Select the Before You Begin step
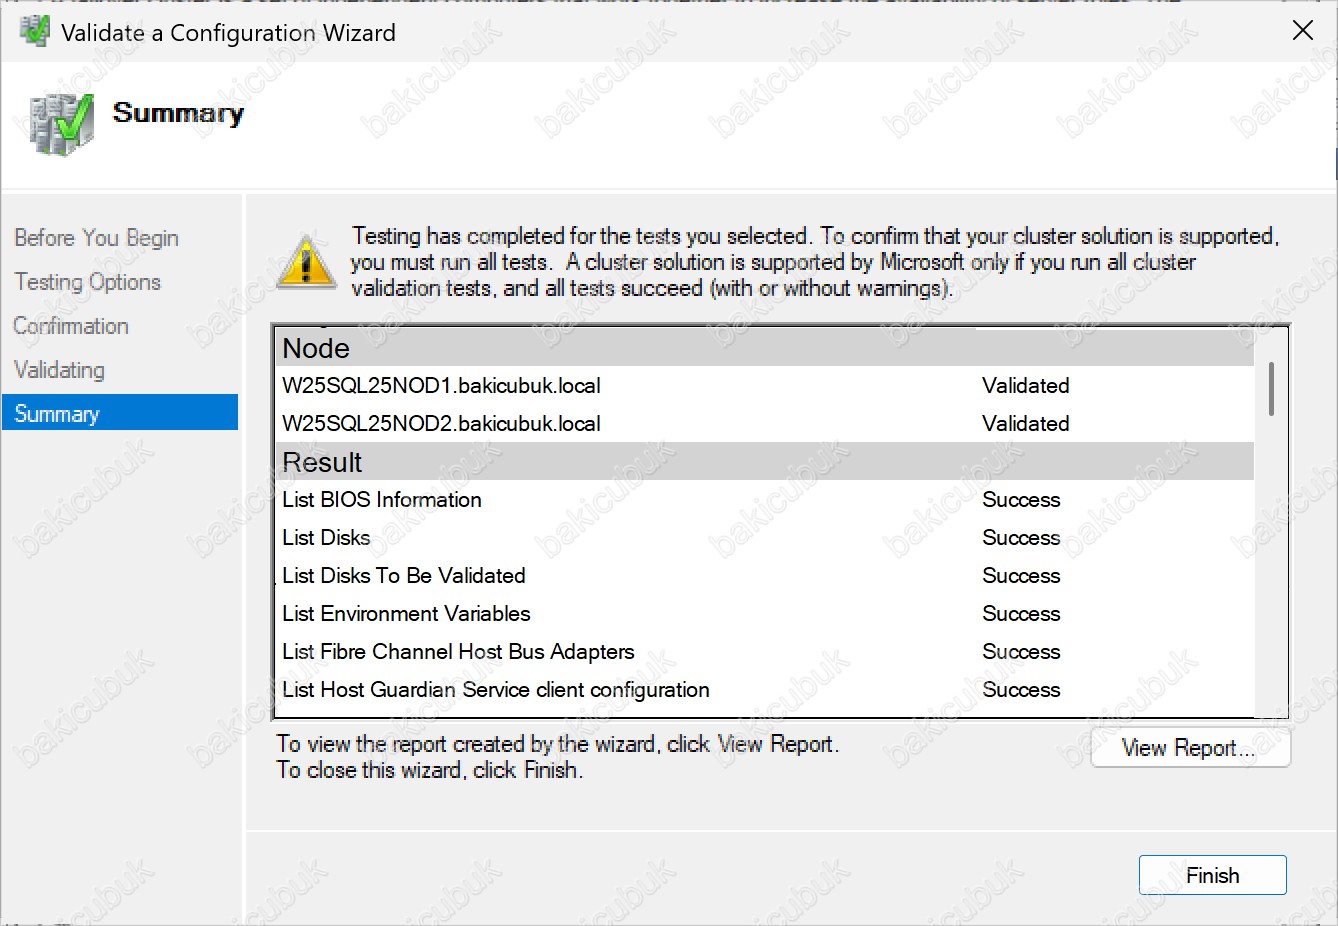This screenshot has height=926, width=1338. point(96,238)
